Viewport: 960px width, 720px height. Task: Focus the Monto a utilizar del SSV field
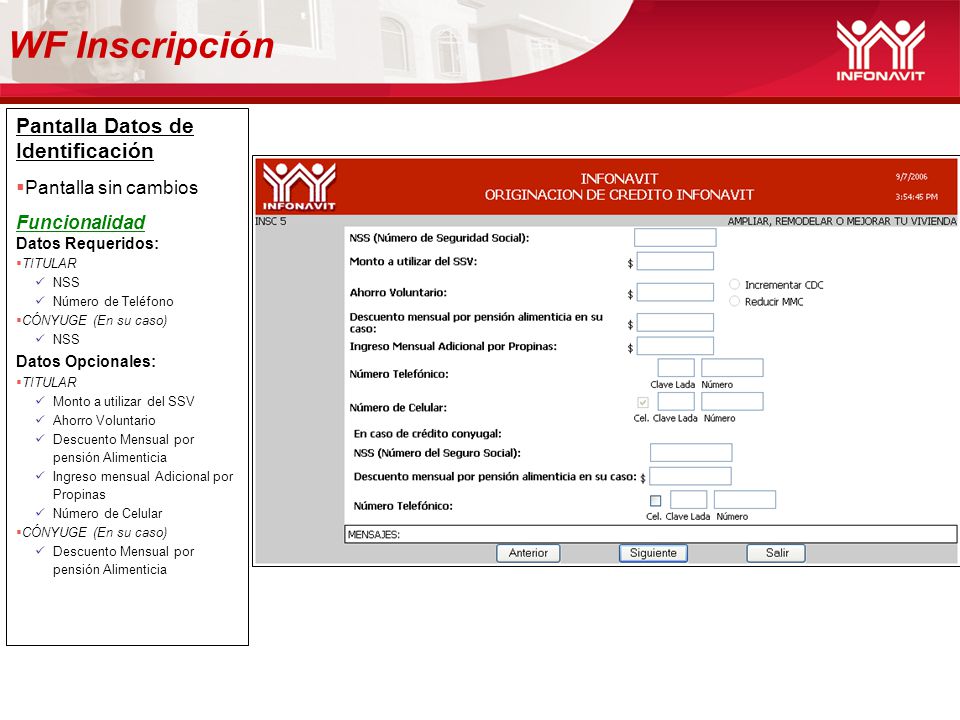tap(675, 261)
